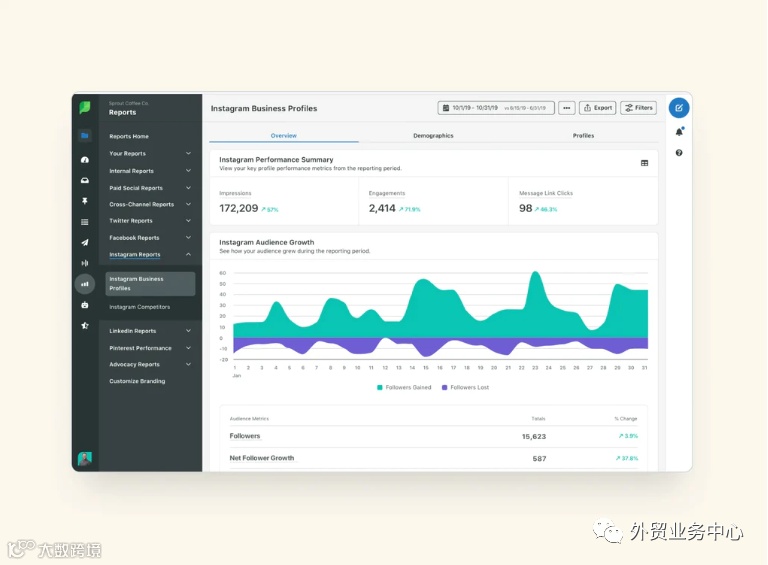The height and width of the screenshot is (565, 768).
Task: Click the blue compose pencil button
Action: click(679, 108)
